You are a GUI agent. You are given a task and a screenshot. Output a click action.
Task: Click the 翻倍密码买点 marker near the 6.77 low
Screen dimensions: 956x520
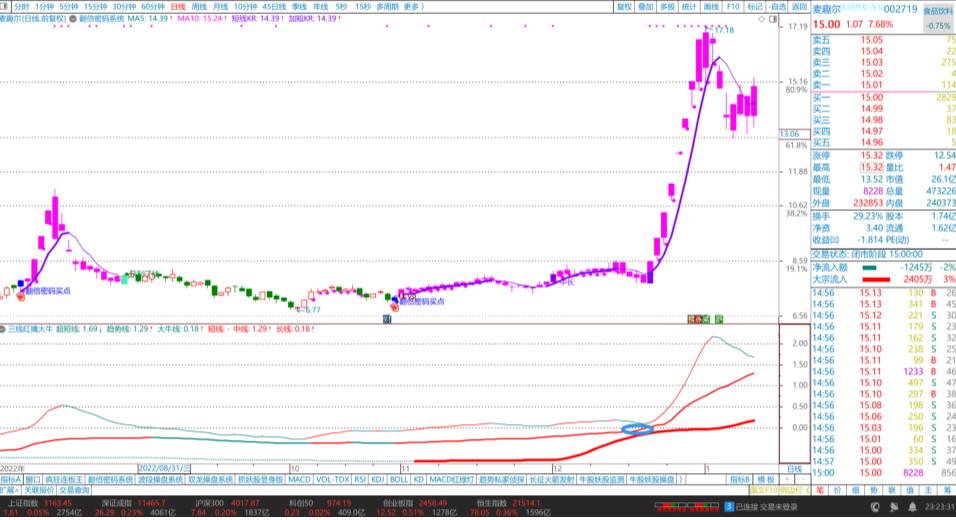(421, 302)
